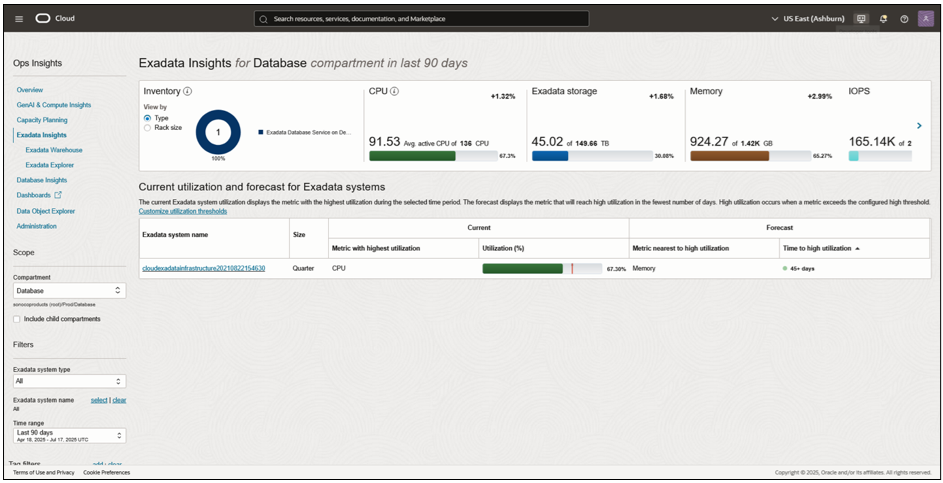Click the table row utilization bar 67.30%
This screenshot has width=943, height=483.
(542, 268)
